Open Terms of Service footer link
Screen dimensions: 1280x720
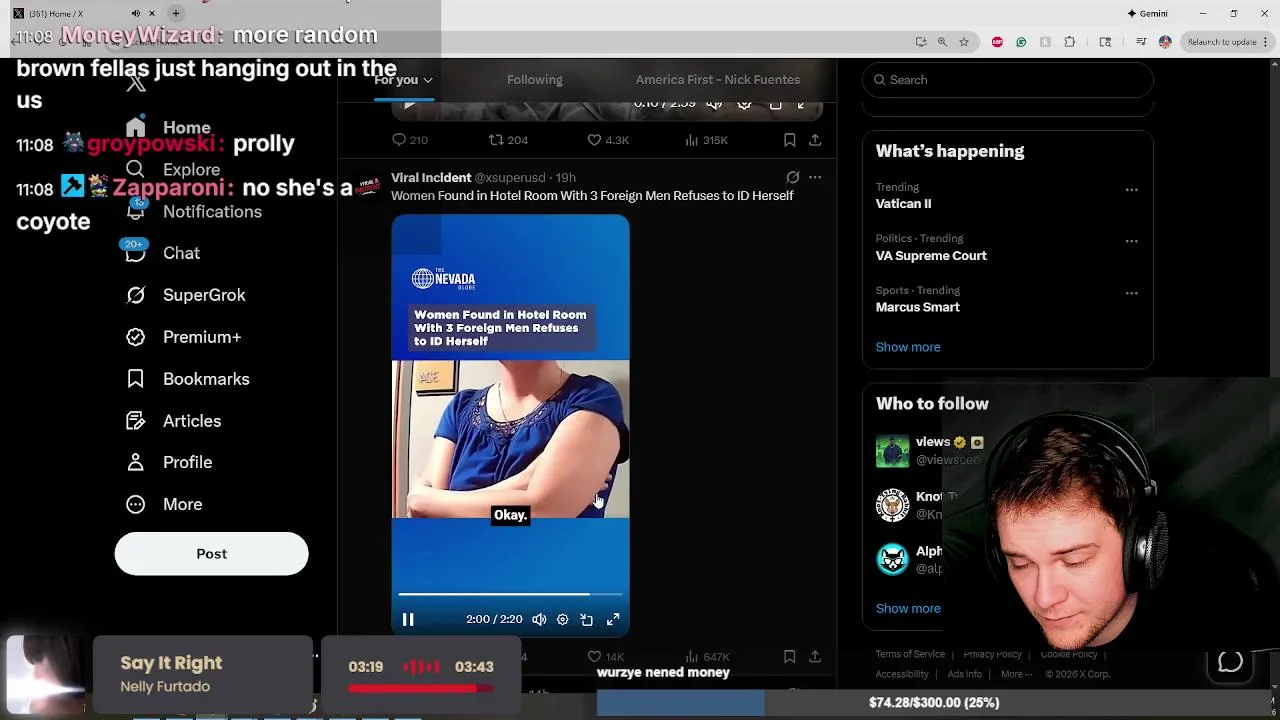tap(910, 654)
